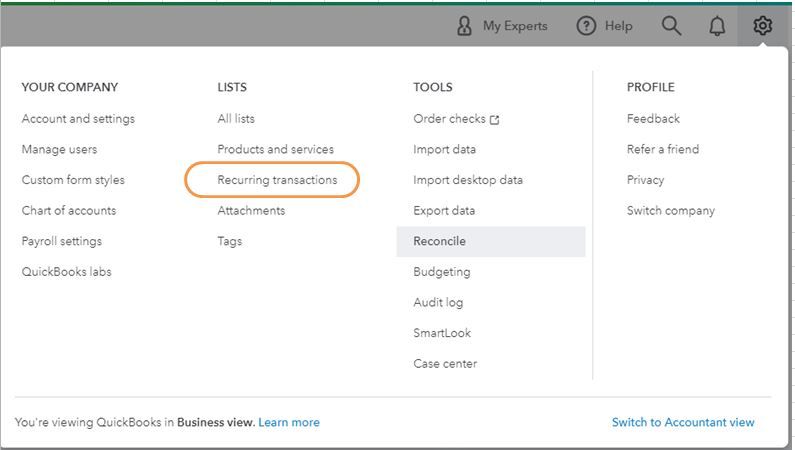Click LISTS column heading

click(232, 87)
